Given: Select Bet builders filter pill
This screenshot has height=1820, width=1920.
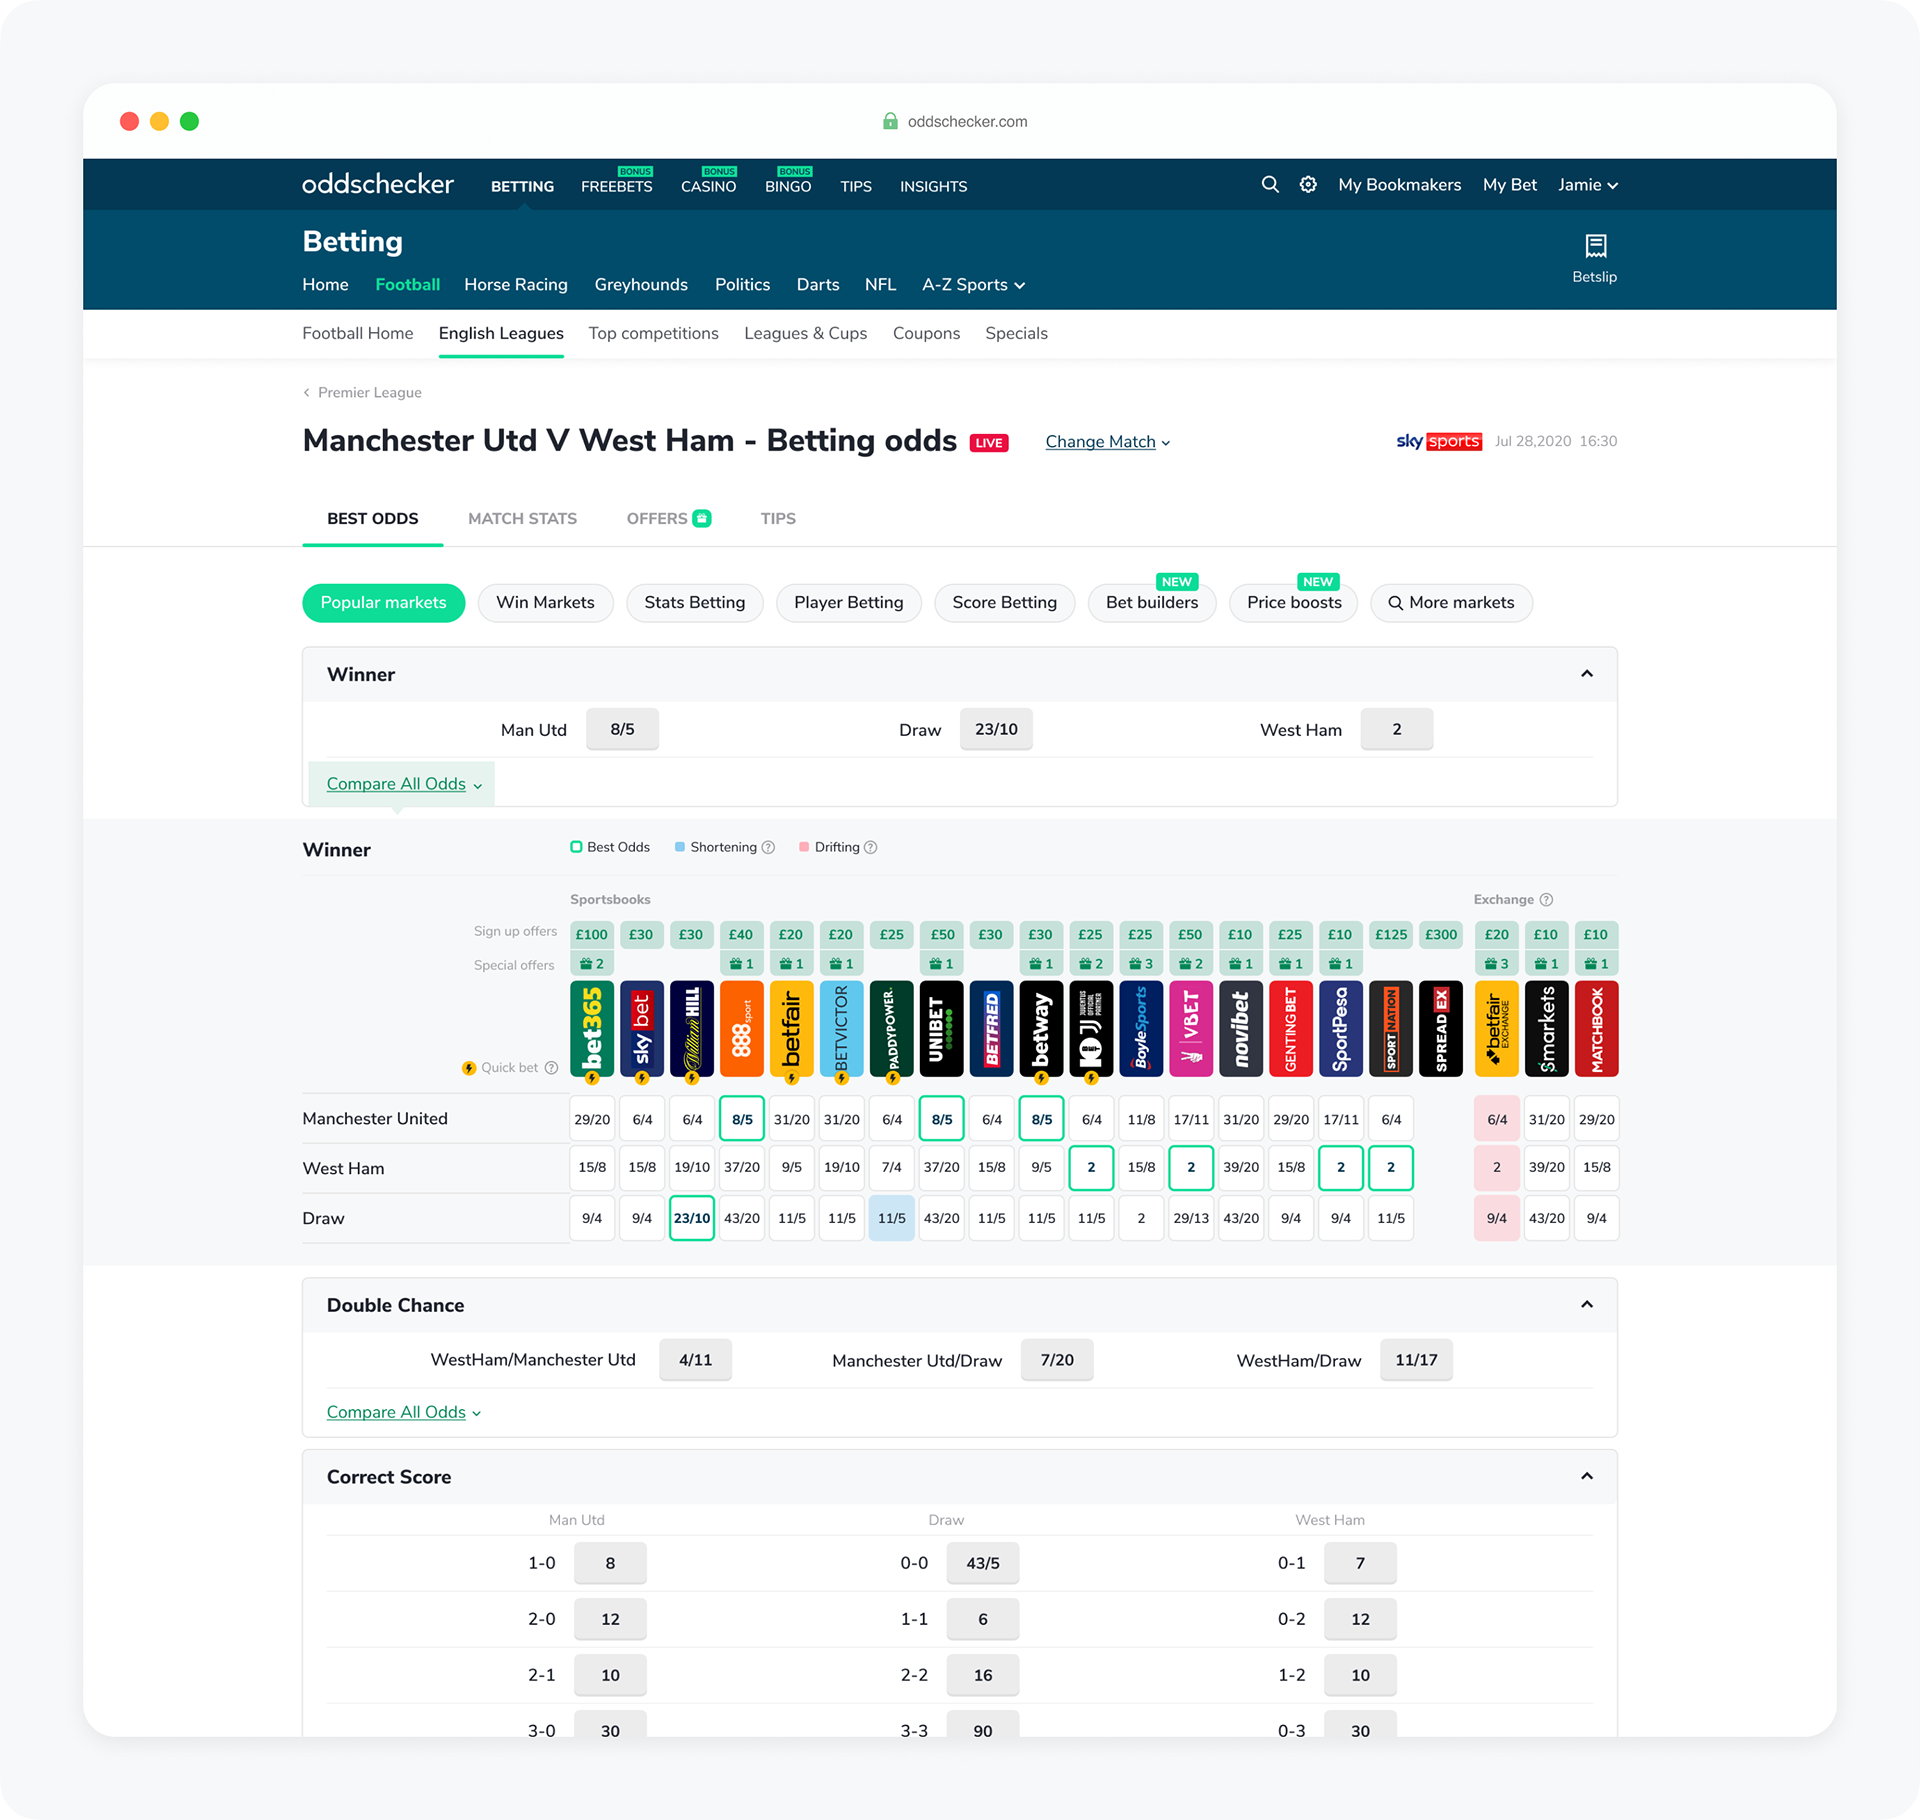Looking at the screenshot, I should (1152, 603).
